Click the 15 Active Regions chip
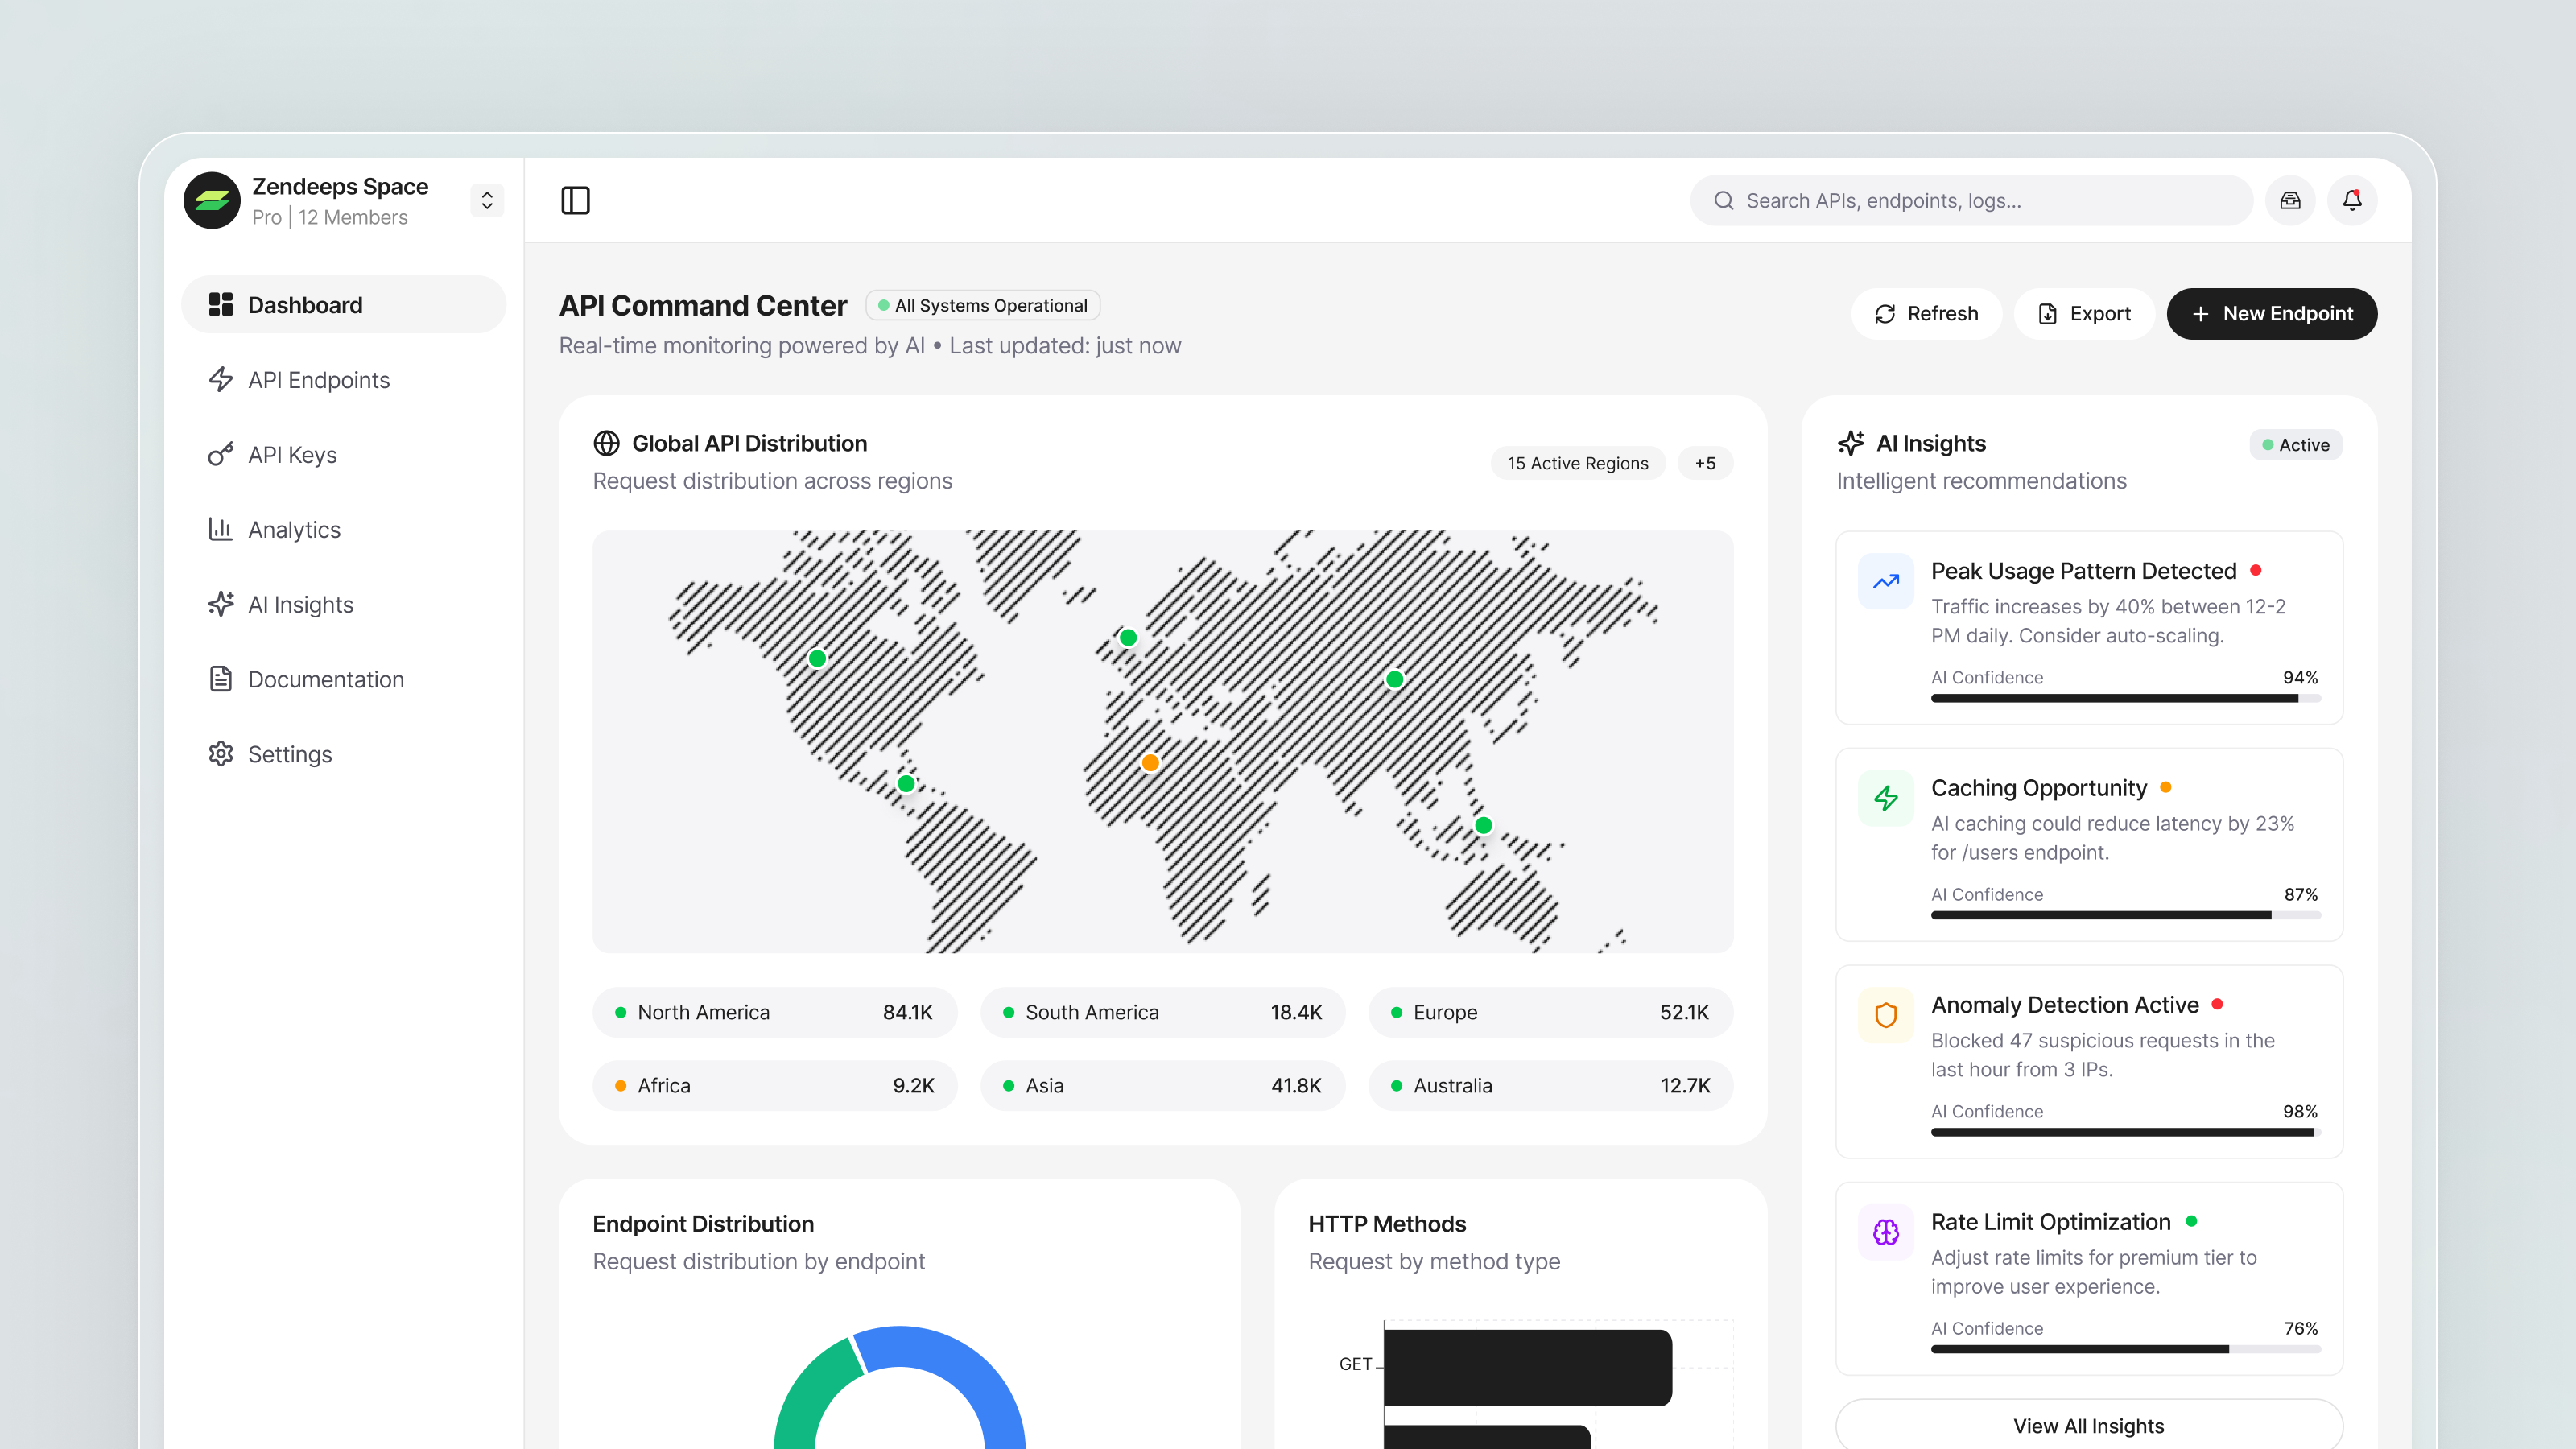This screenshot has width=2576, height=1449. 1577,463
